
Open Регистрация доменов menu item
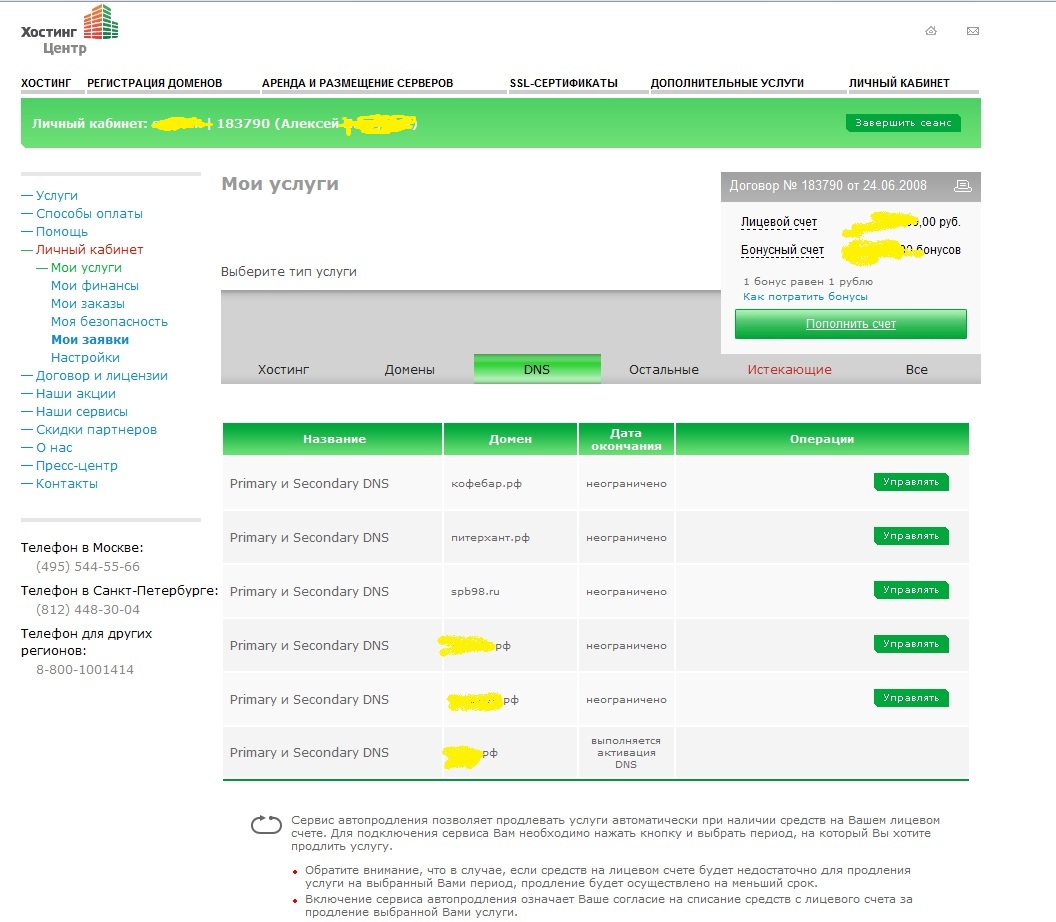point(155,83)
